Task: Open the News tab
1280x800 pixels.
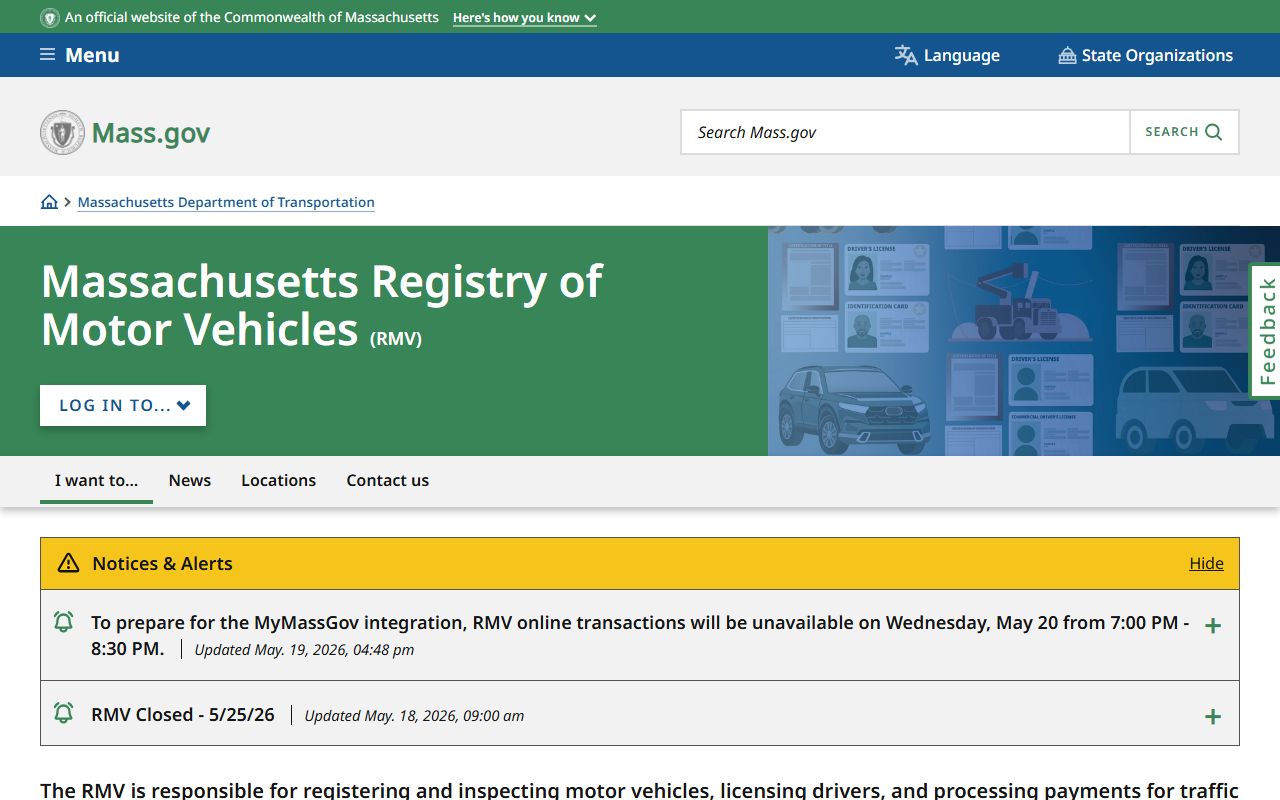Action: click(x=190, y=480)
